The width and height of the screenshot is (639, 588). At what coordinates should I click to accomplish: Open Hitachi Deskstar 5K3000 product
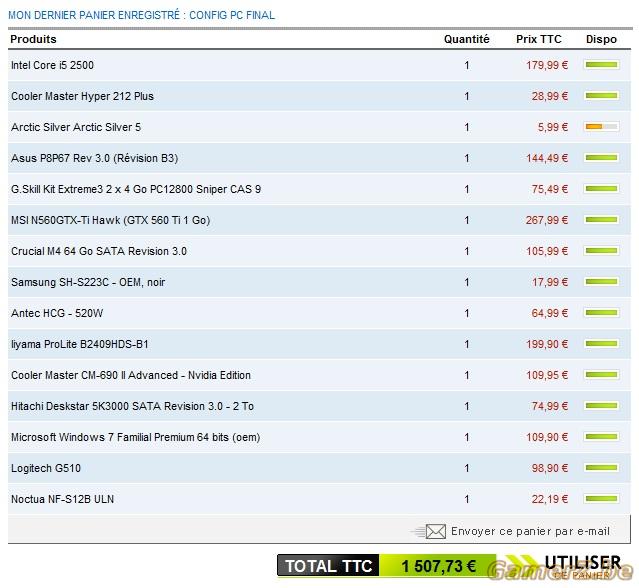[x=132, y=406]
